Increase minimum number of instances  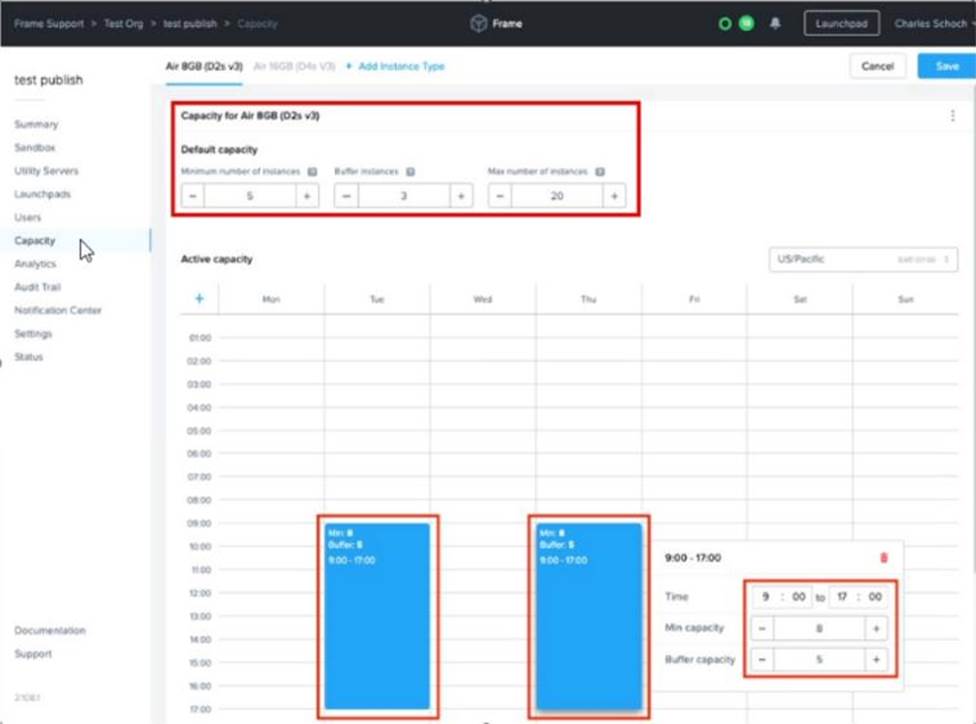(306, 196)
